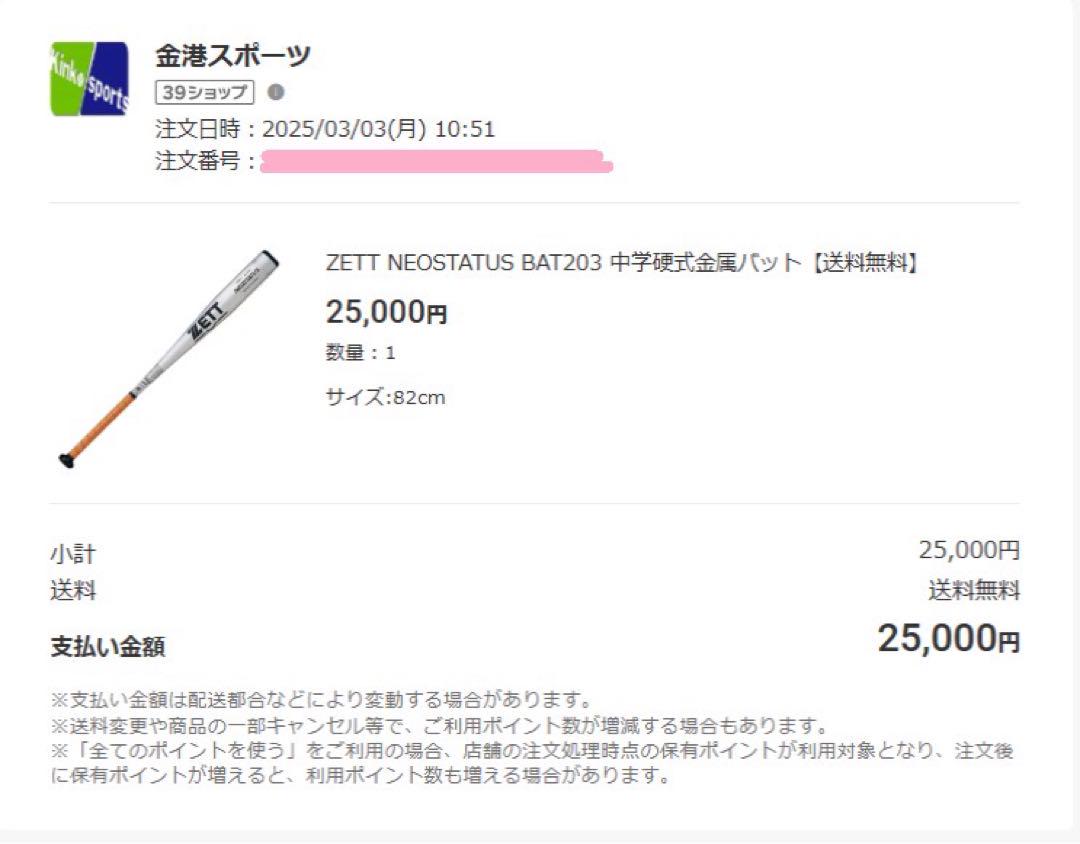Click the Kinko Sports shop logo
This screenshot has width=1080, height=844.
tap(90, 79)
